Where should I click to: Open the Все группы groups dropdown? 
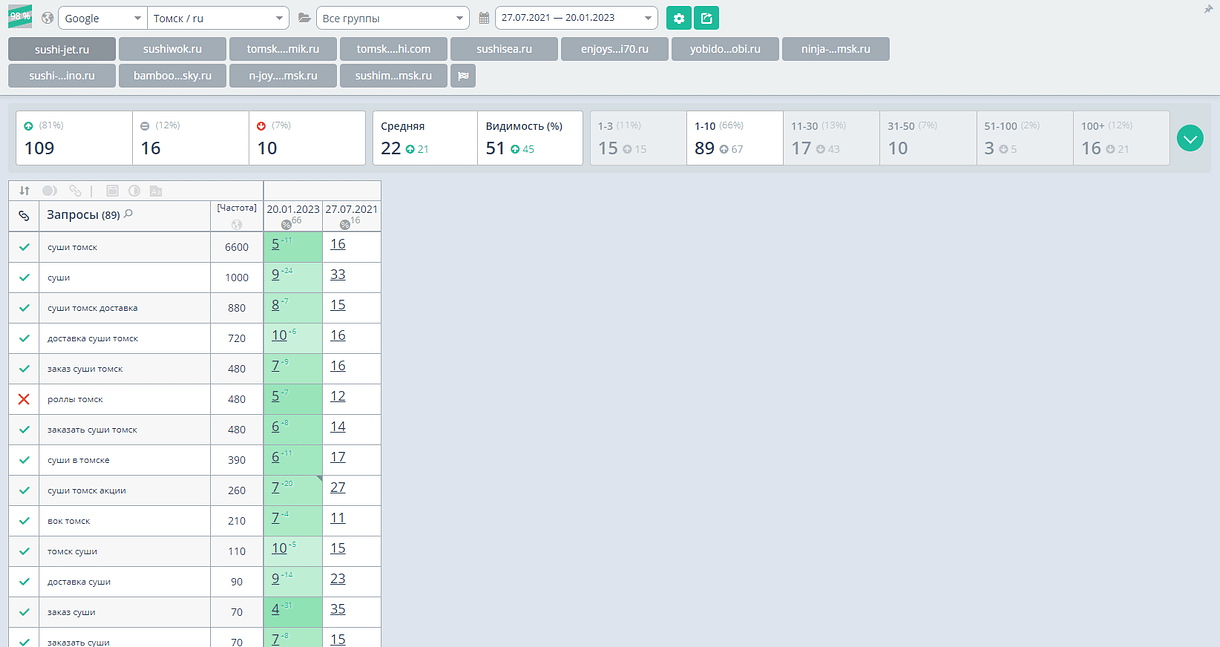coord(392,18)
